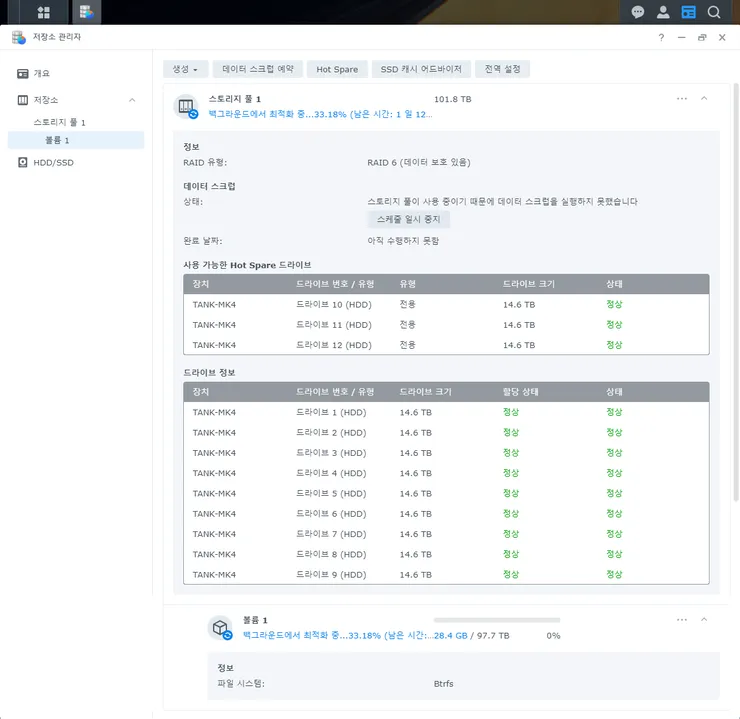The width and height of the screenshot is (740, 719).
Task: Collapse the Volume 1 panel
Action: [x=704, y=619]
